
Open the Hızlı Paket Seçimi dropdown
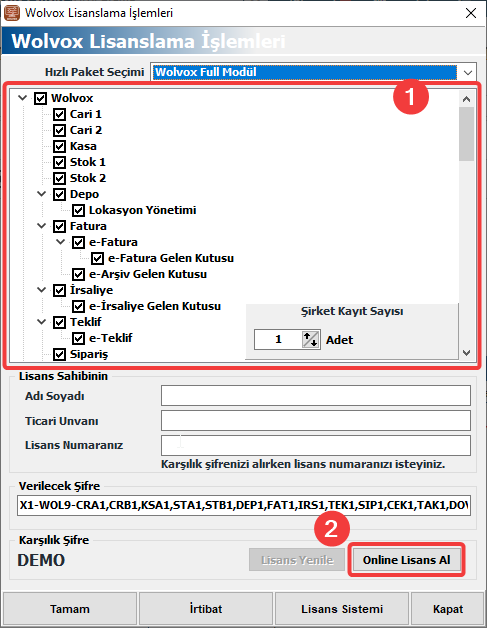[467, 72]
